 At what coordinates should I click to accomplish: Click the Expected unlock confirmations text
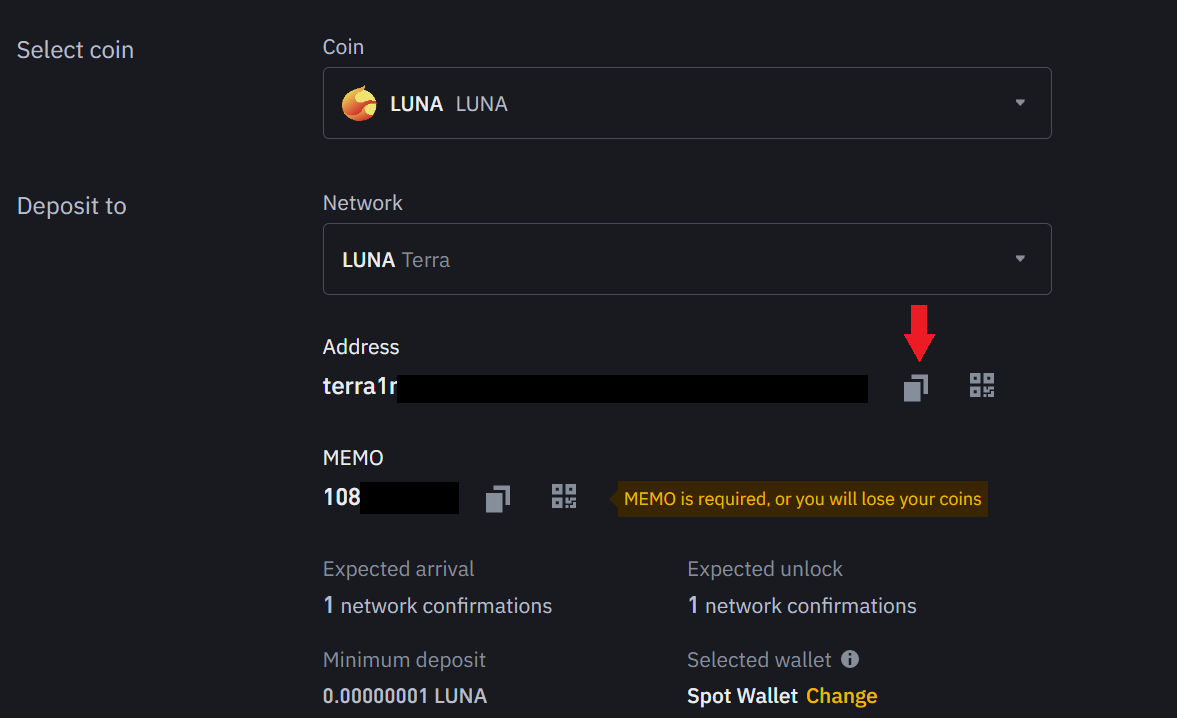tap(802, 606)
